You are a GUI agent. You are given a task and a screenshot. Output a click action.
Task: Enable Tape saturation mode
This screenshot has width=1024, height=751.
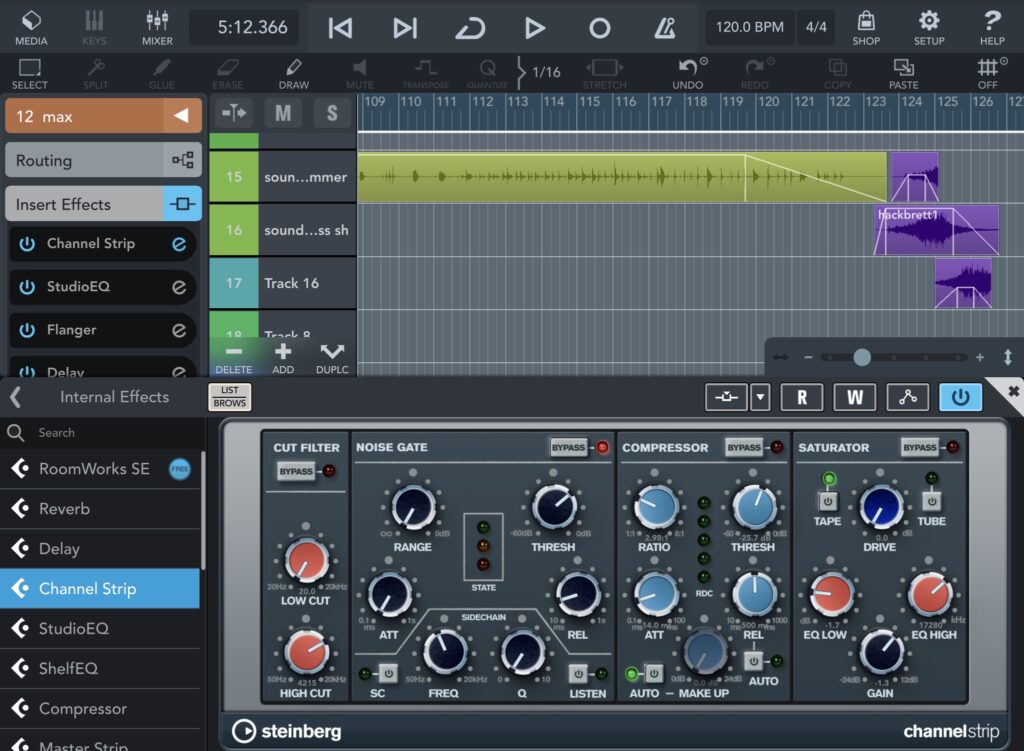pos(827,499)
